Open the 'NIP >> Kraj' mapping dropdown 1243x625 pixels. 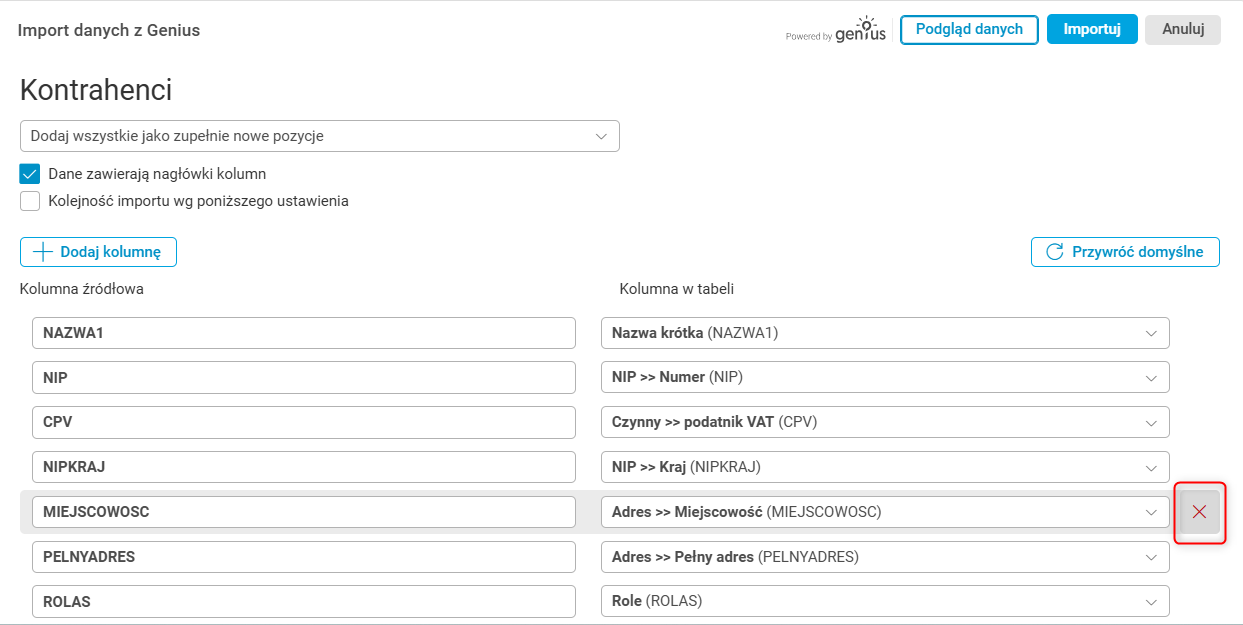[884, 467]
